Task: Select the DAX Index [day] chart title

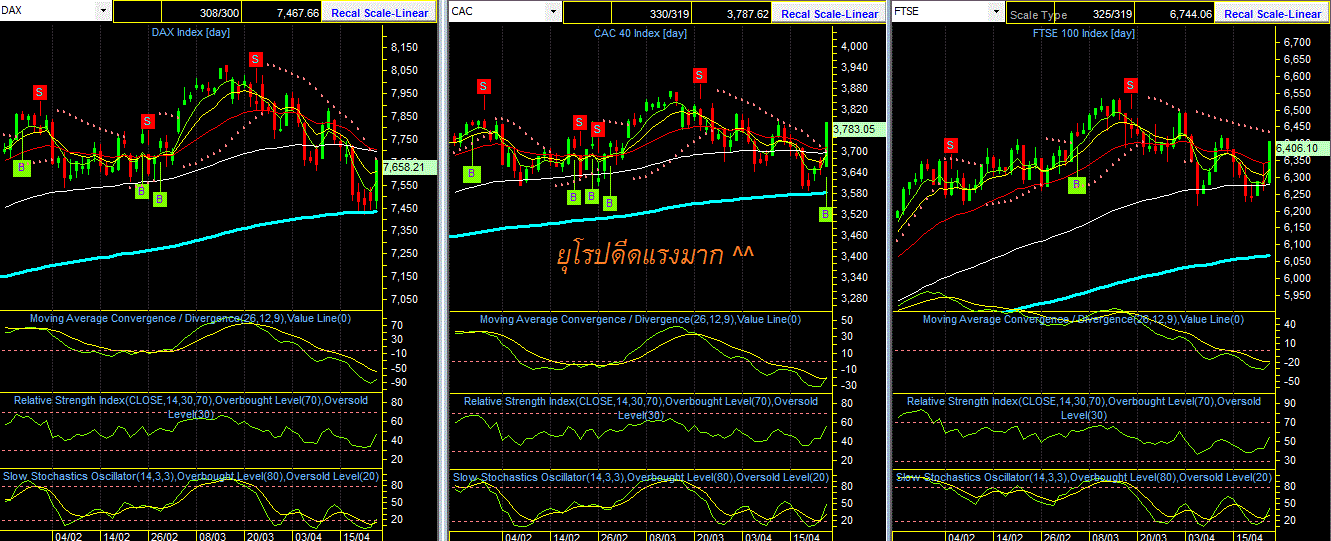Action: [x=191, y=33]
